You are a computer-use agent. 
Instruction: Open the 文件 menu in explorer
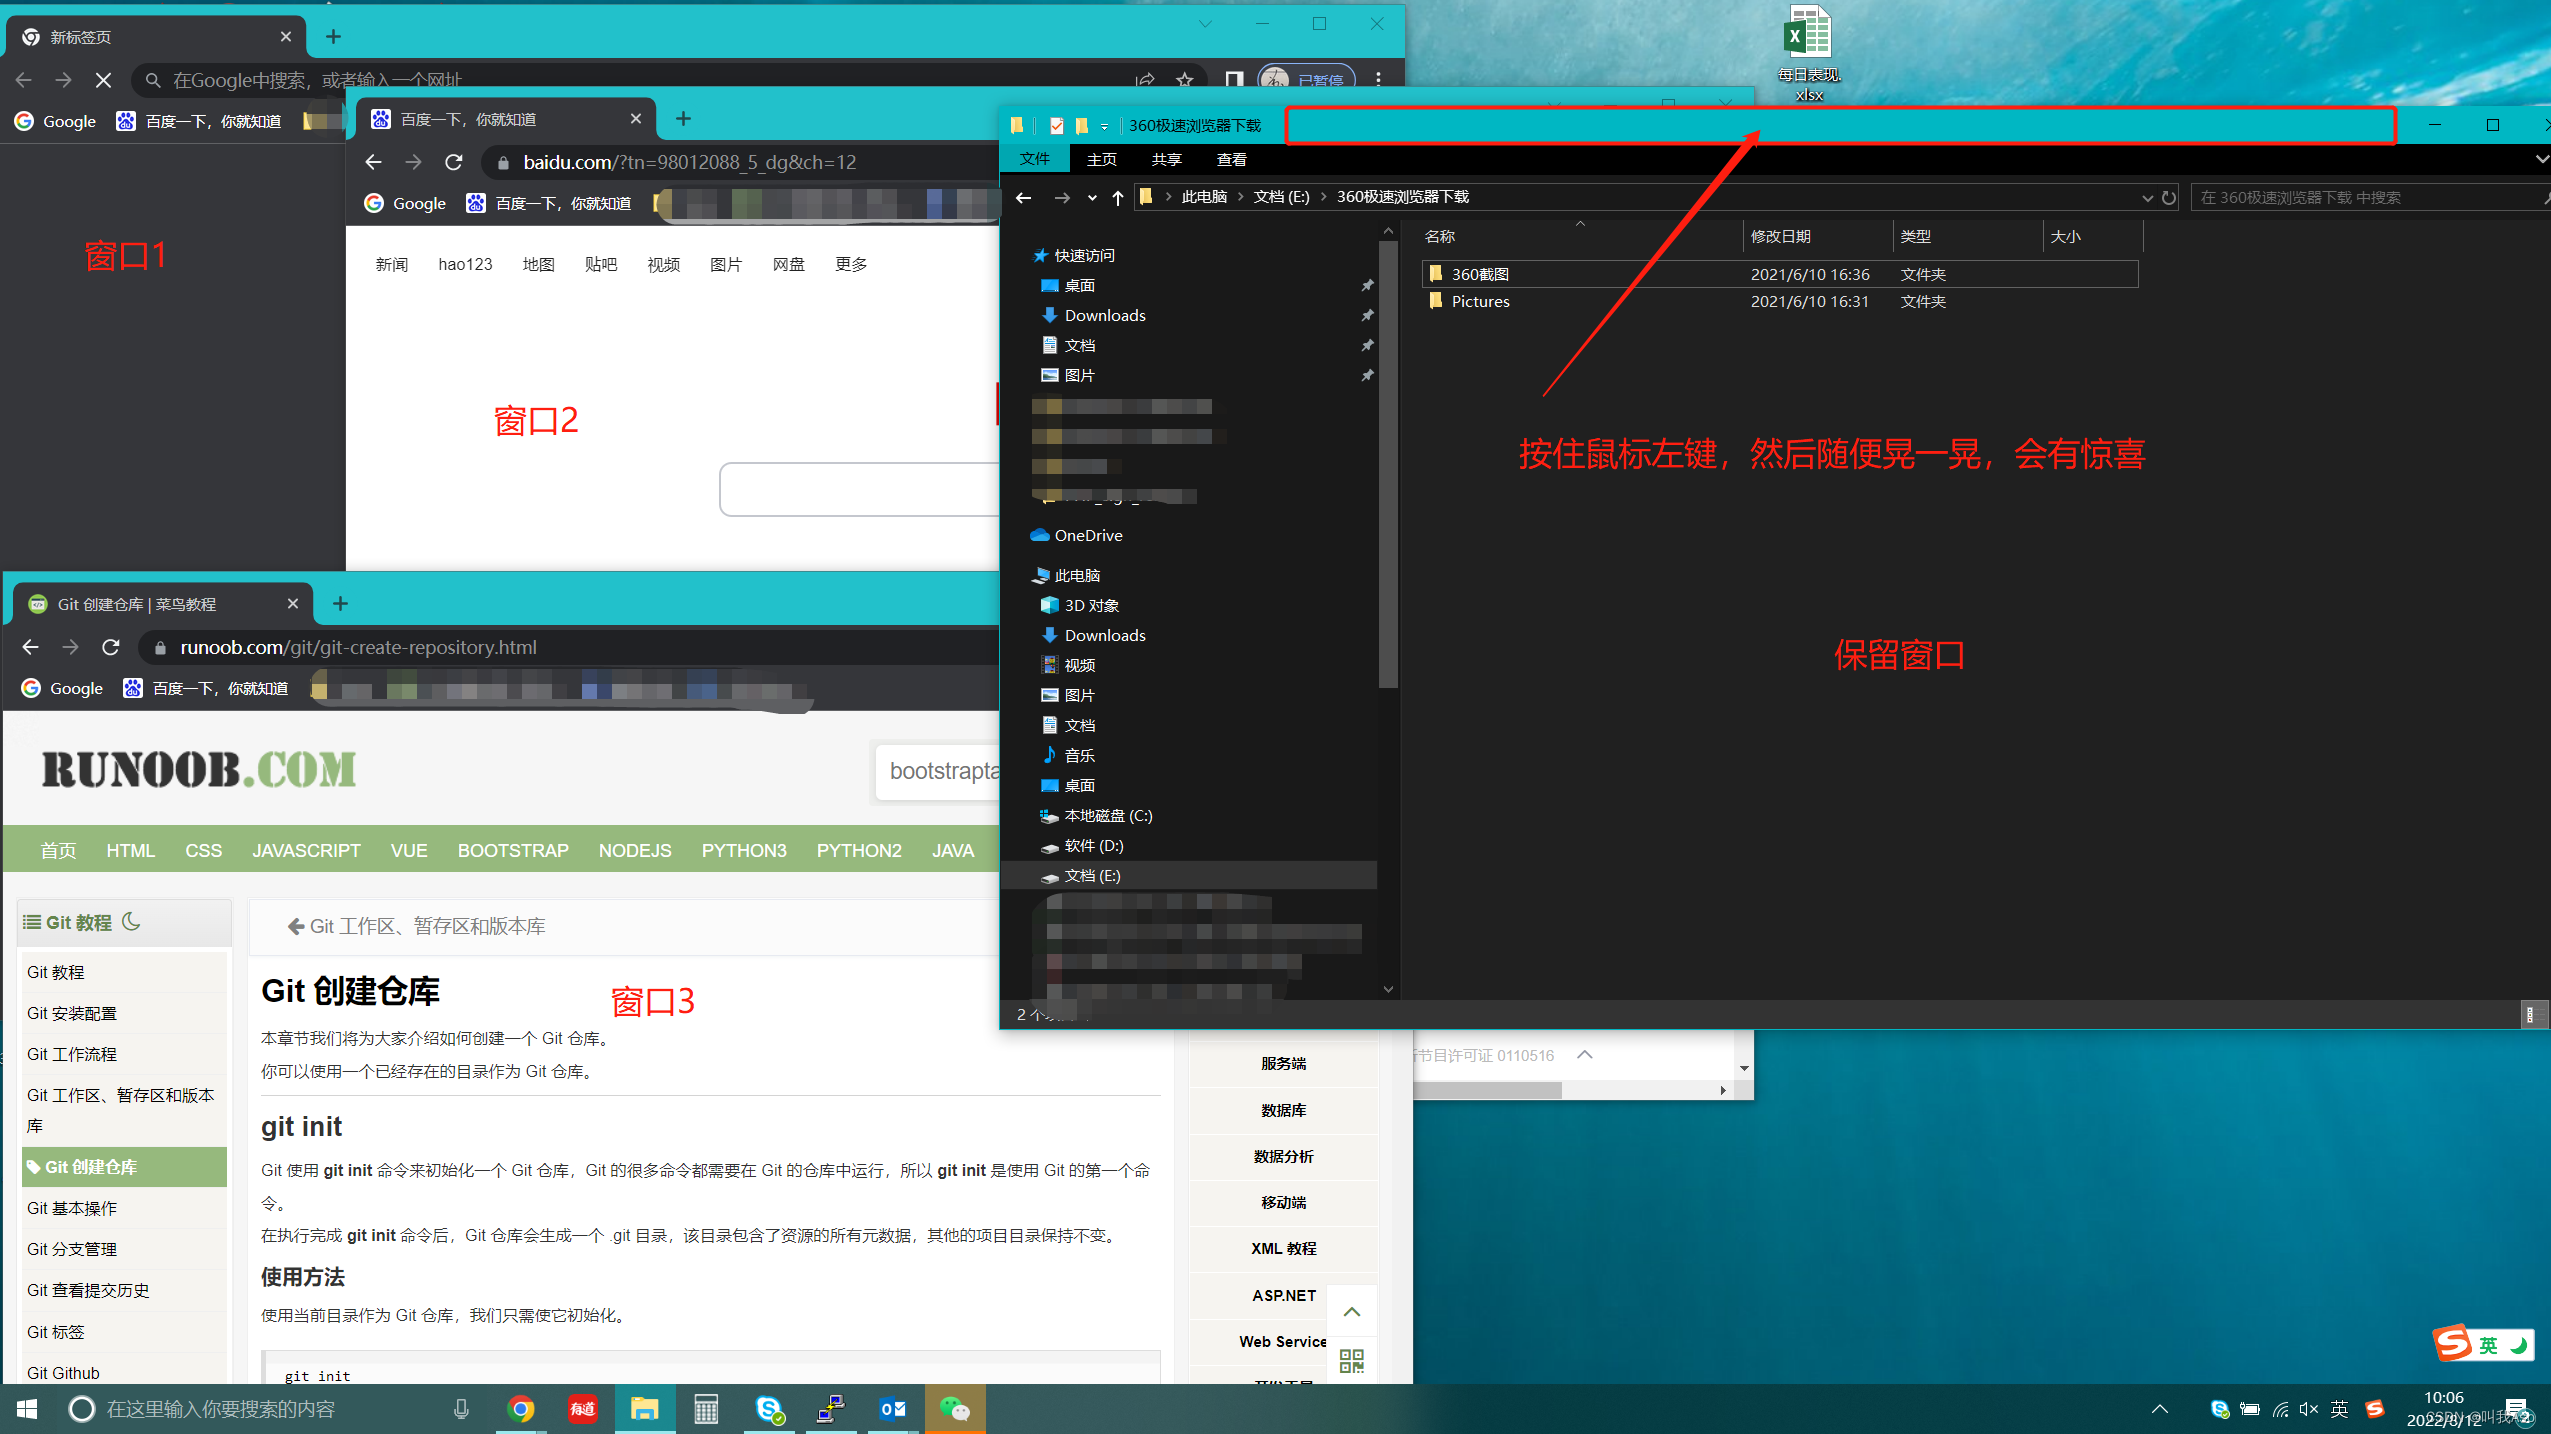1034,158
